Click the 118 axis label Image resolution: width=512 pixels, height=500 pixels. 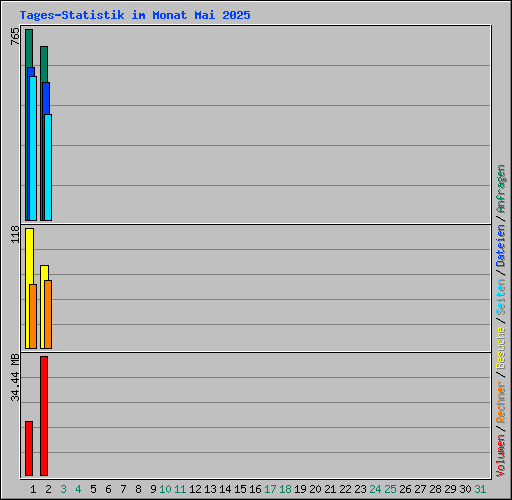[x=15, y=234]
